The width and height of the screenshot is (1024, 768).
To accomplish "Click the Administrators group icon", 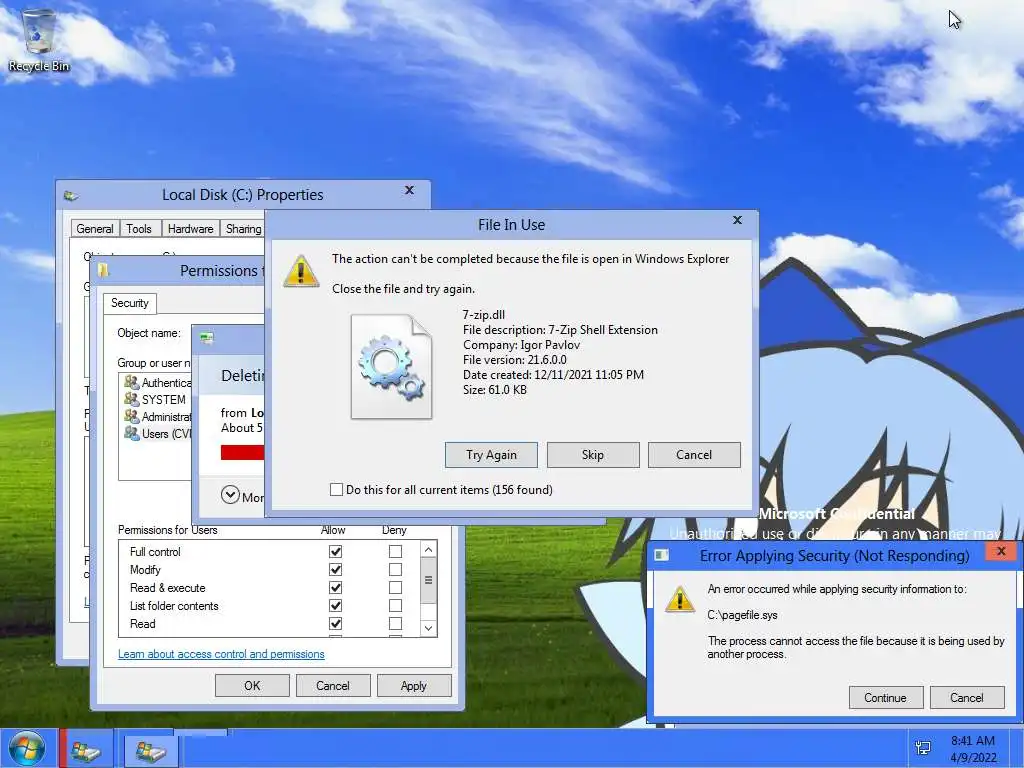I will 132,417.
